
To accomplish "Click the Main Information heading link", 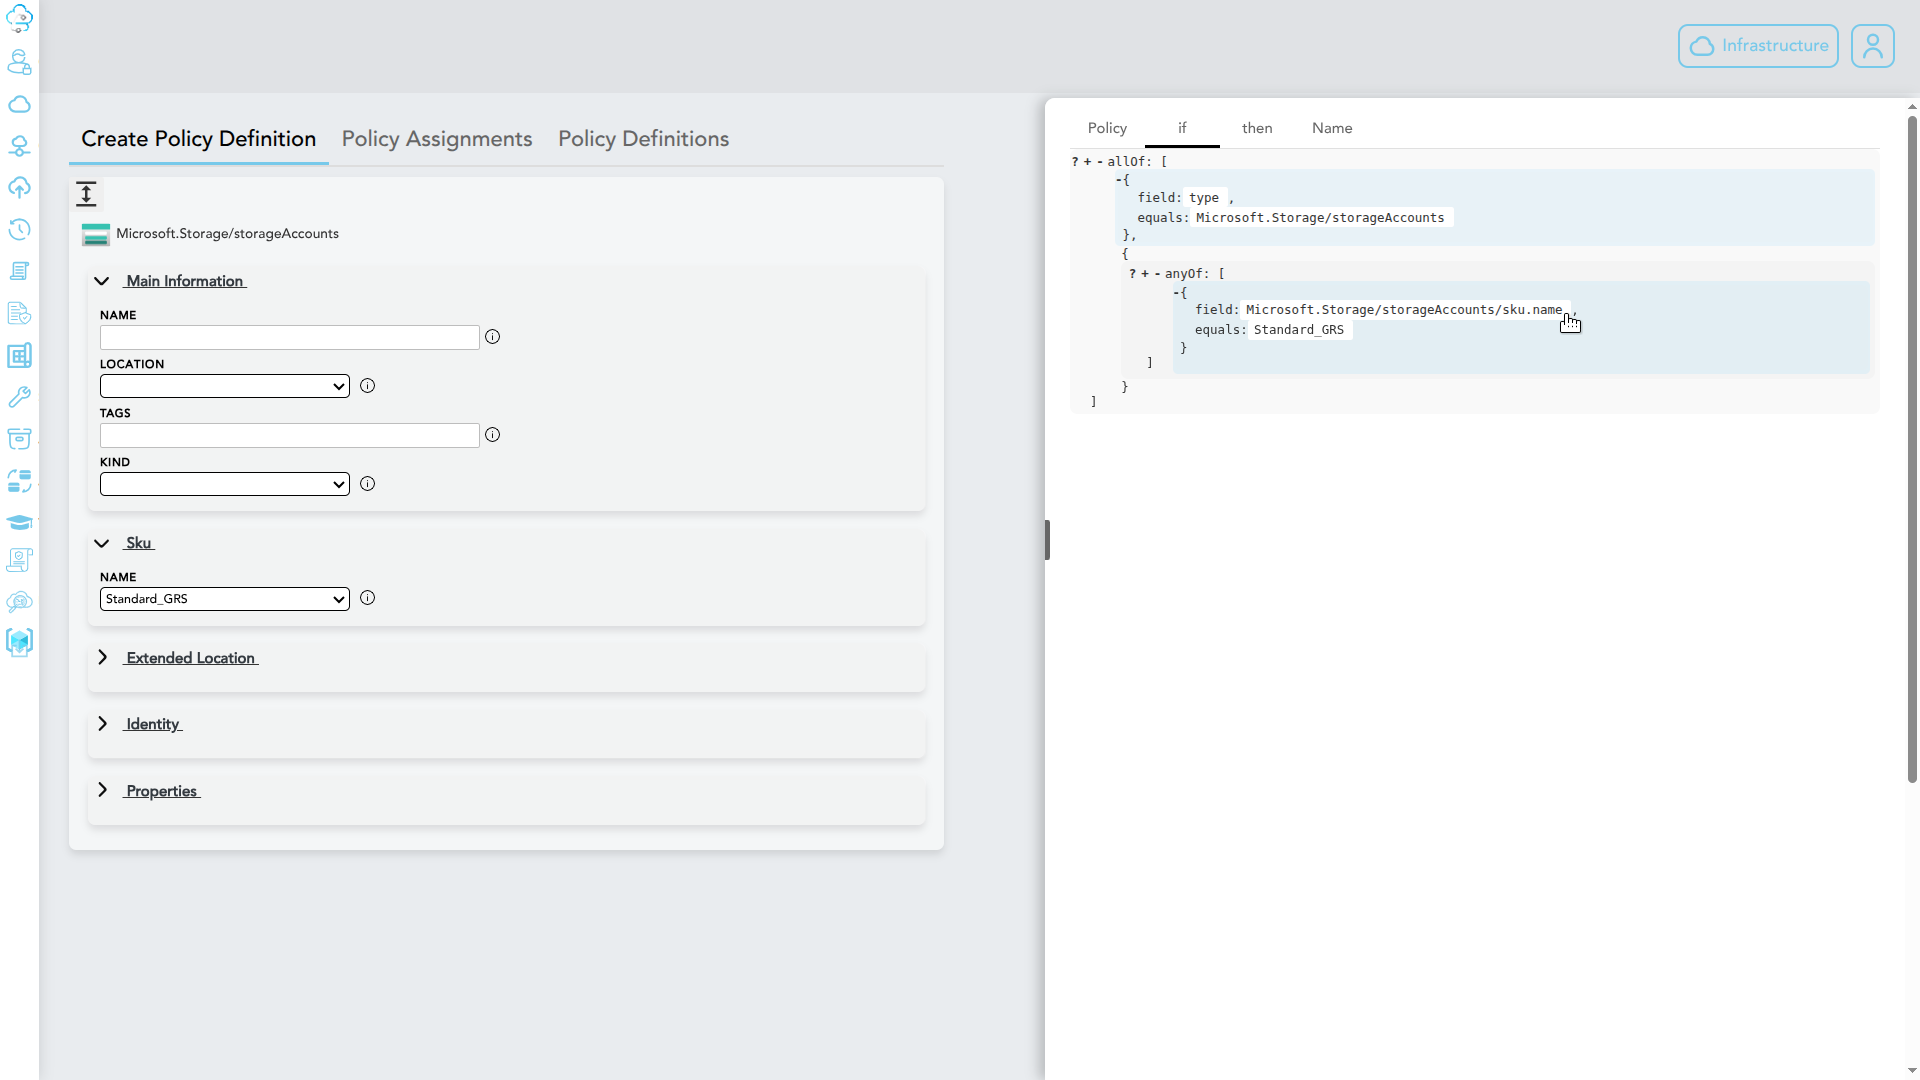I will (185, 281).
